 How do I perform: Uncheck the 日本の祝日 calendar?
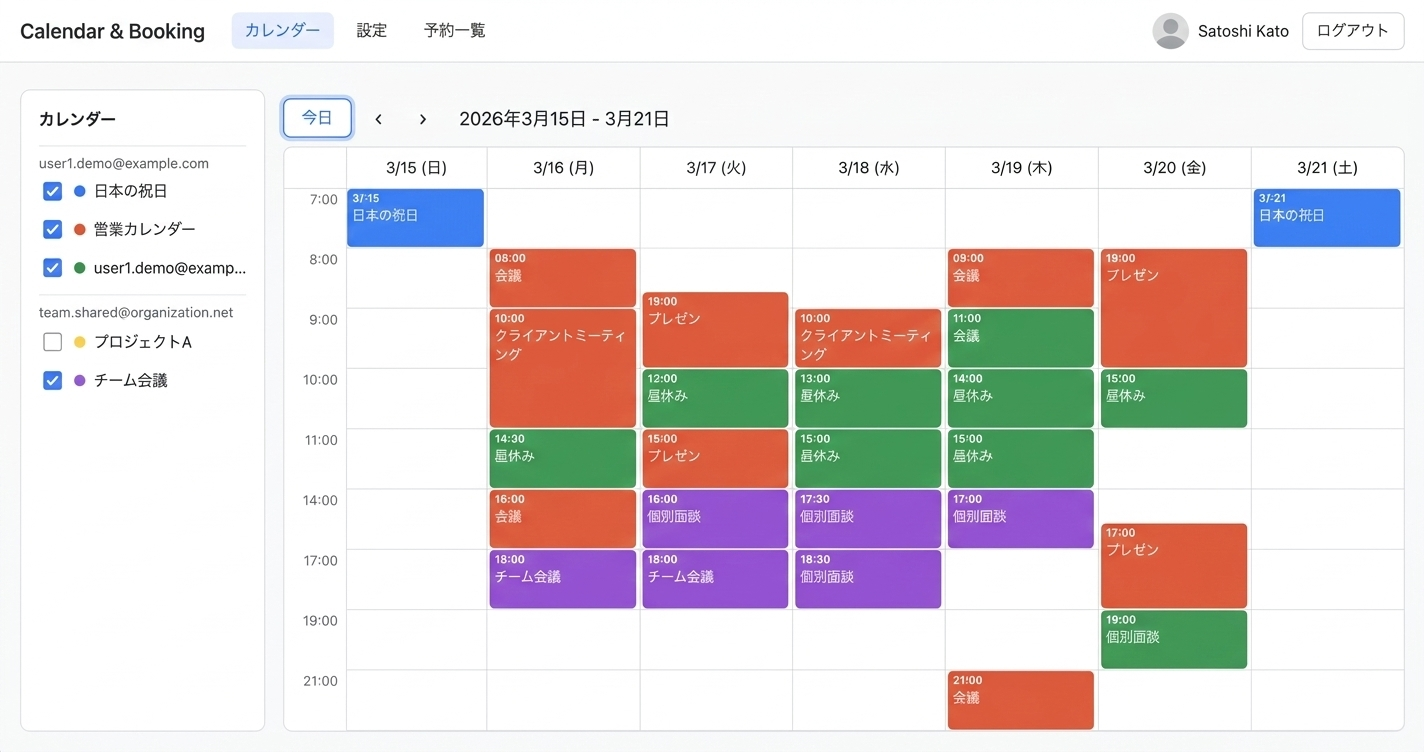pyautogui.click(x=52, y=190)
